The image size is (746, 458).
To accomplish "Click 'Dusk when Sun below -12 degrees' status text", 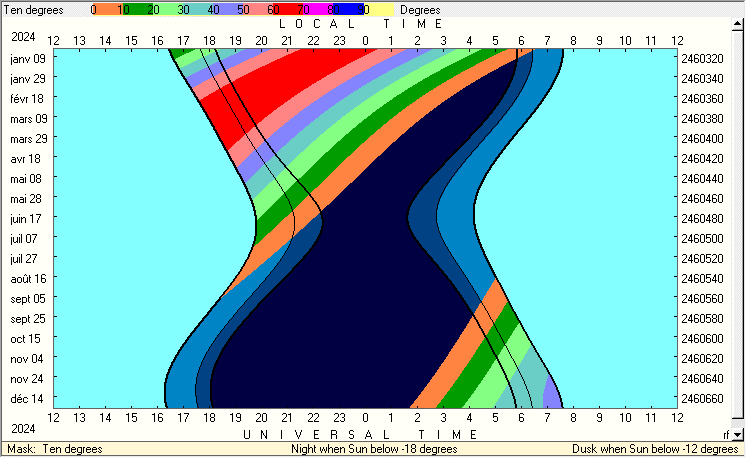I will [655, 449].
